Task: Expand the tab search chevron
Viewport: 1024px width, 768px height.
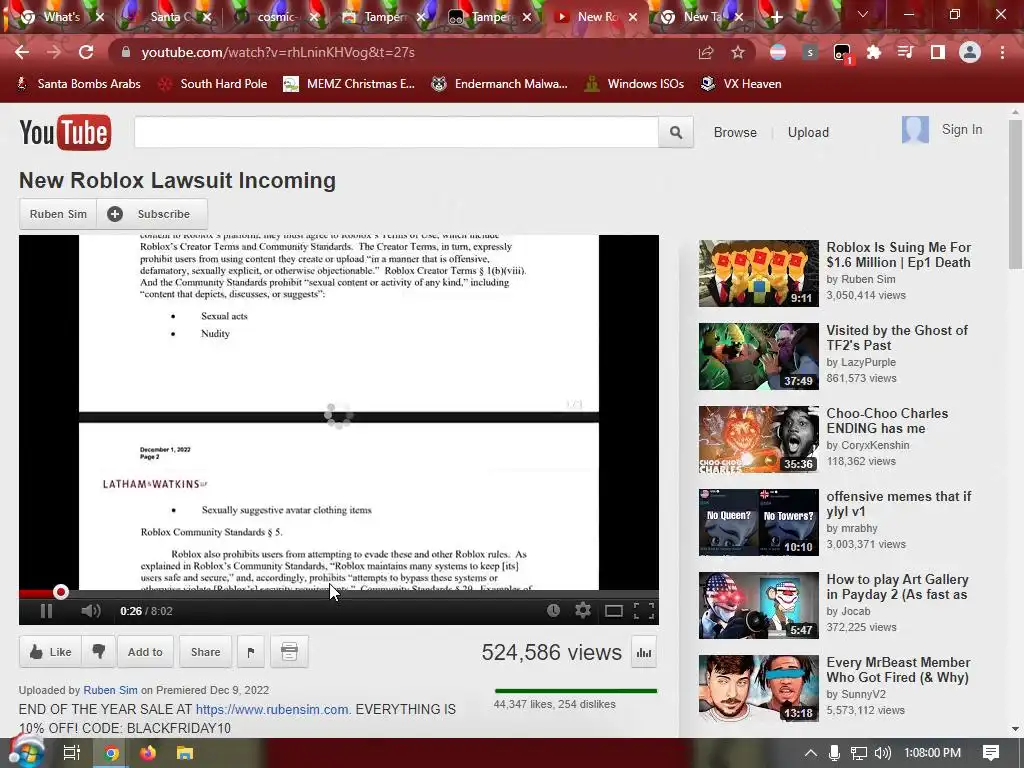Action: click(x=863, y=14)
